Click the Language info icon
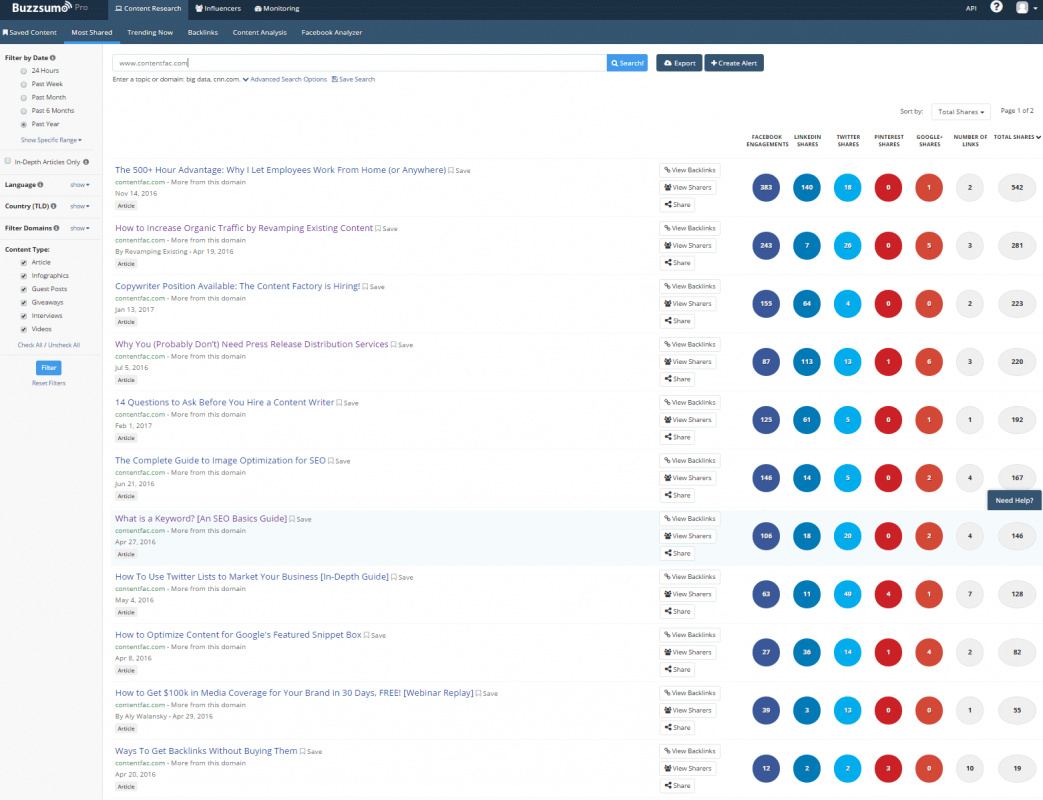The image size is (1043, 800). (x=41, y=185)
